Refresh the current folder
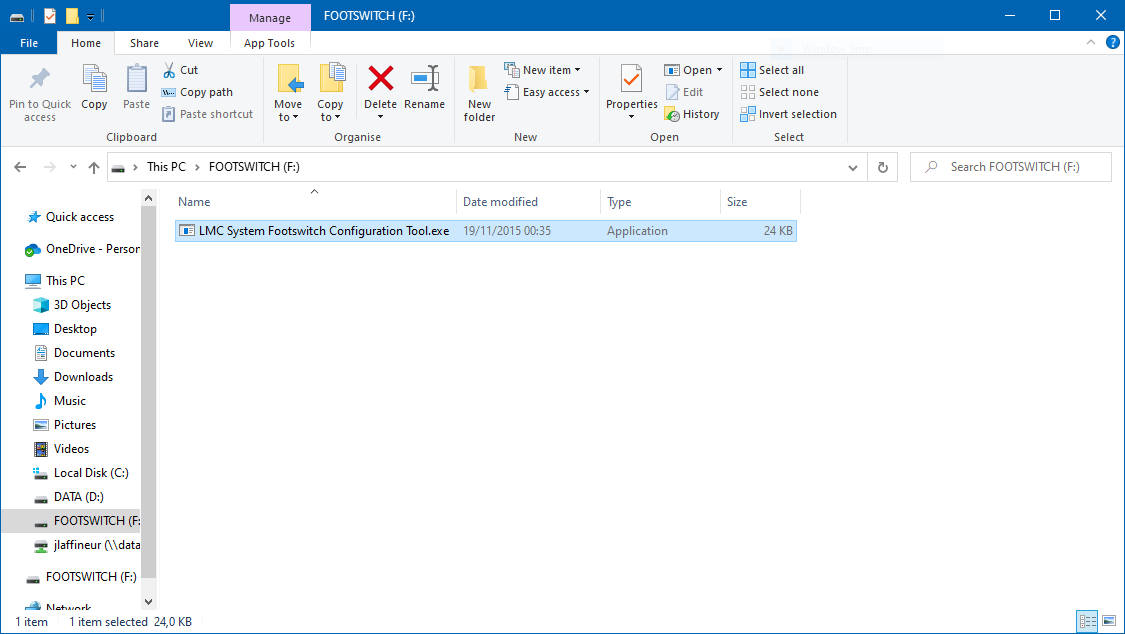The image size is (1125, 634). (x=882, y=167)
